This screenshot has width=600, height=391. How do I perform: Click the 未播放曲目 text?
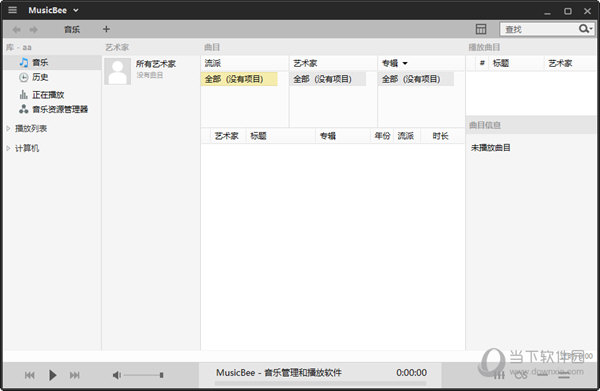[491, 148]
